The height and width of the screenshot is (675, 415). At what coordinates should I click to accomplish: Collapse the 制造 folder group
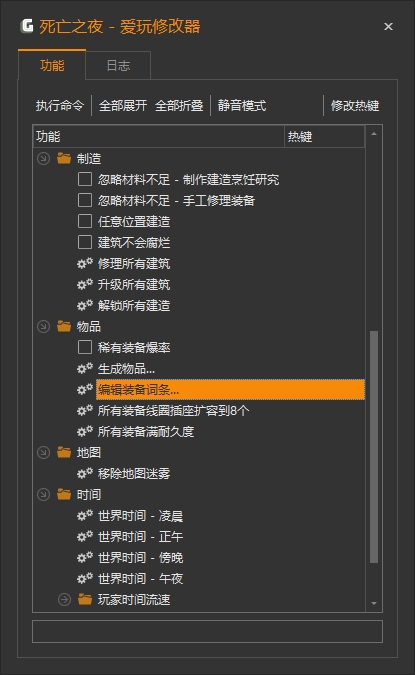43,158
